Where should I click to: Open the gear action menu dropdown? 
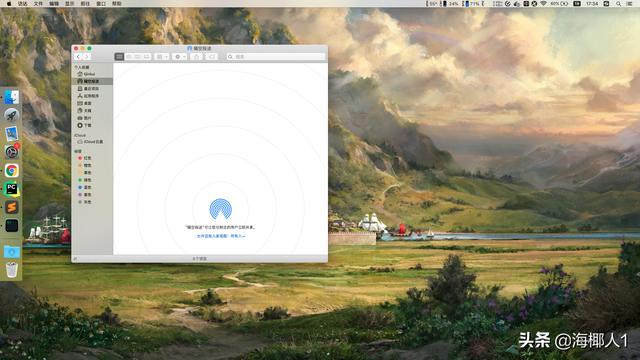point(180,57)
